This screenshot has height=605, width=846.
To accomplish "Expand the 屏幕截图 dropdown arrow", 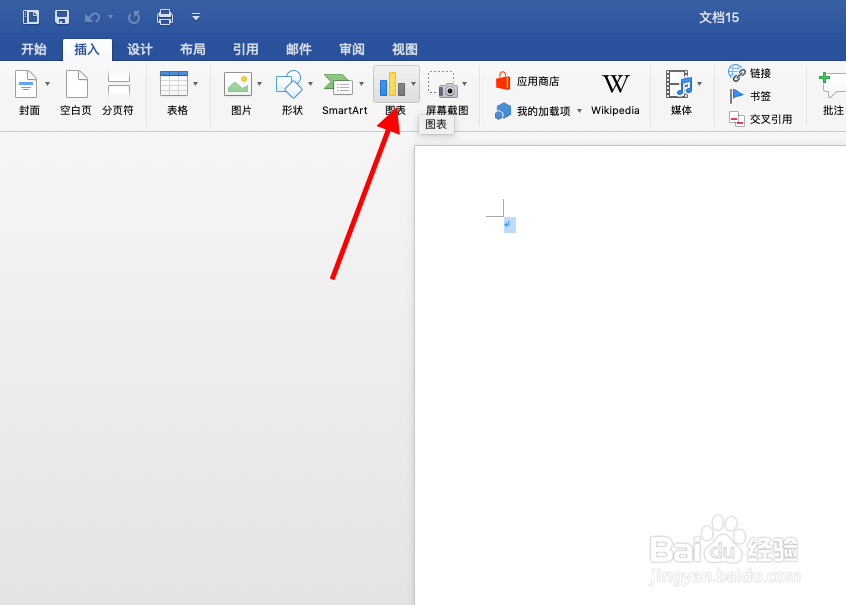I will click(x=465, y=84).
